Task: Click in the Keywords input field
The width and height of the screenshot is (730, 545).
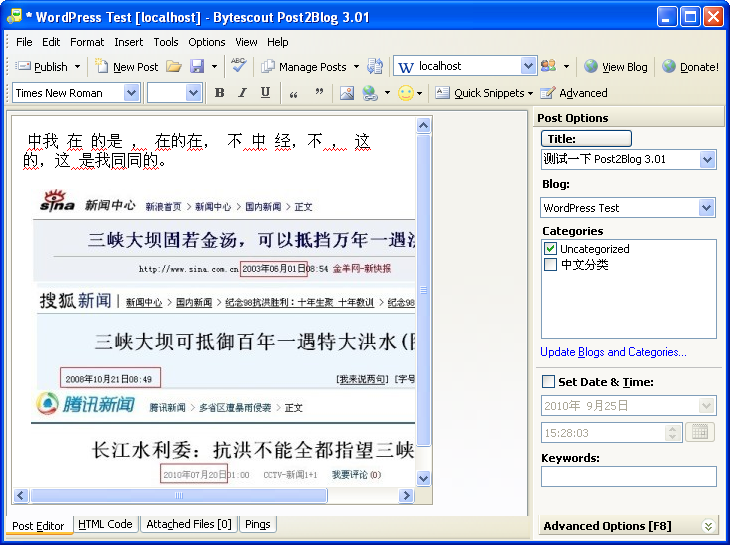Action: click(628, 477)
